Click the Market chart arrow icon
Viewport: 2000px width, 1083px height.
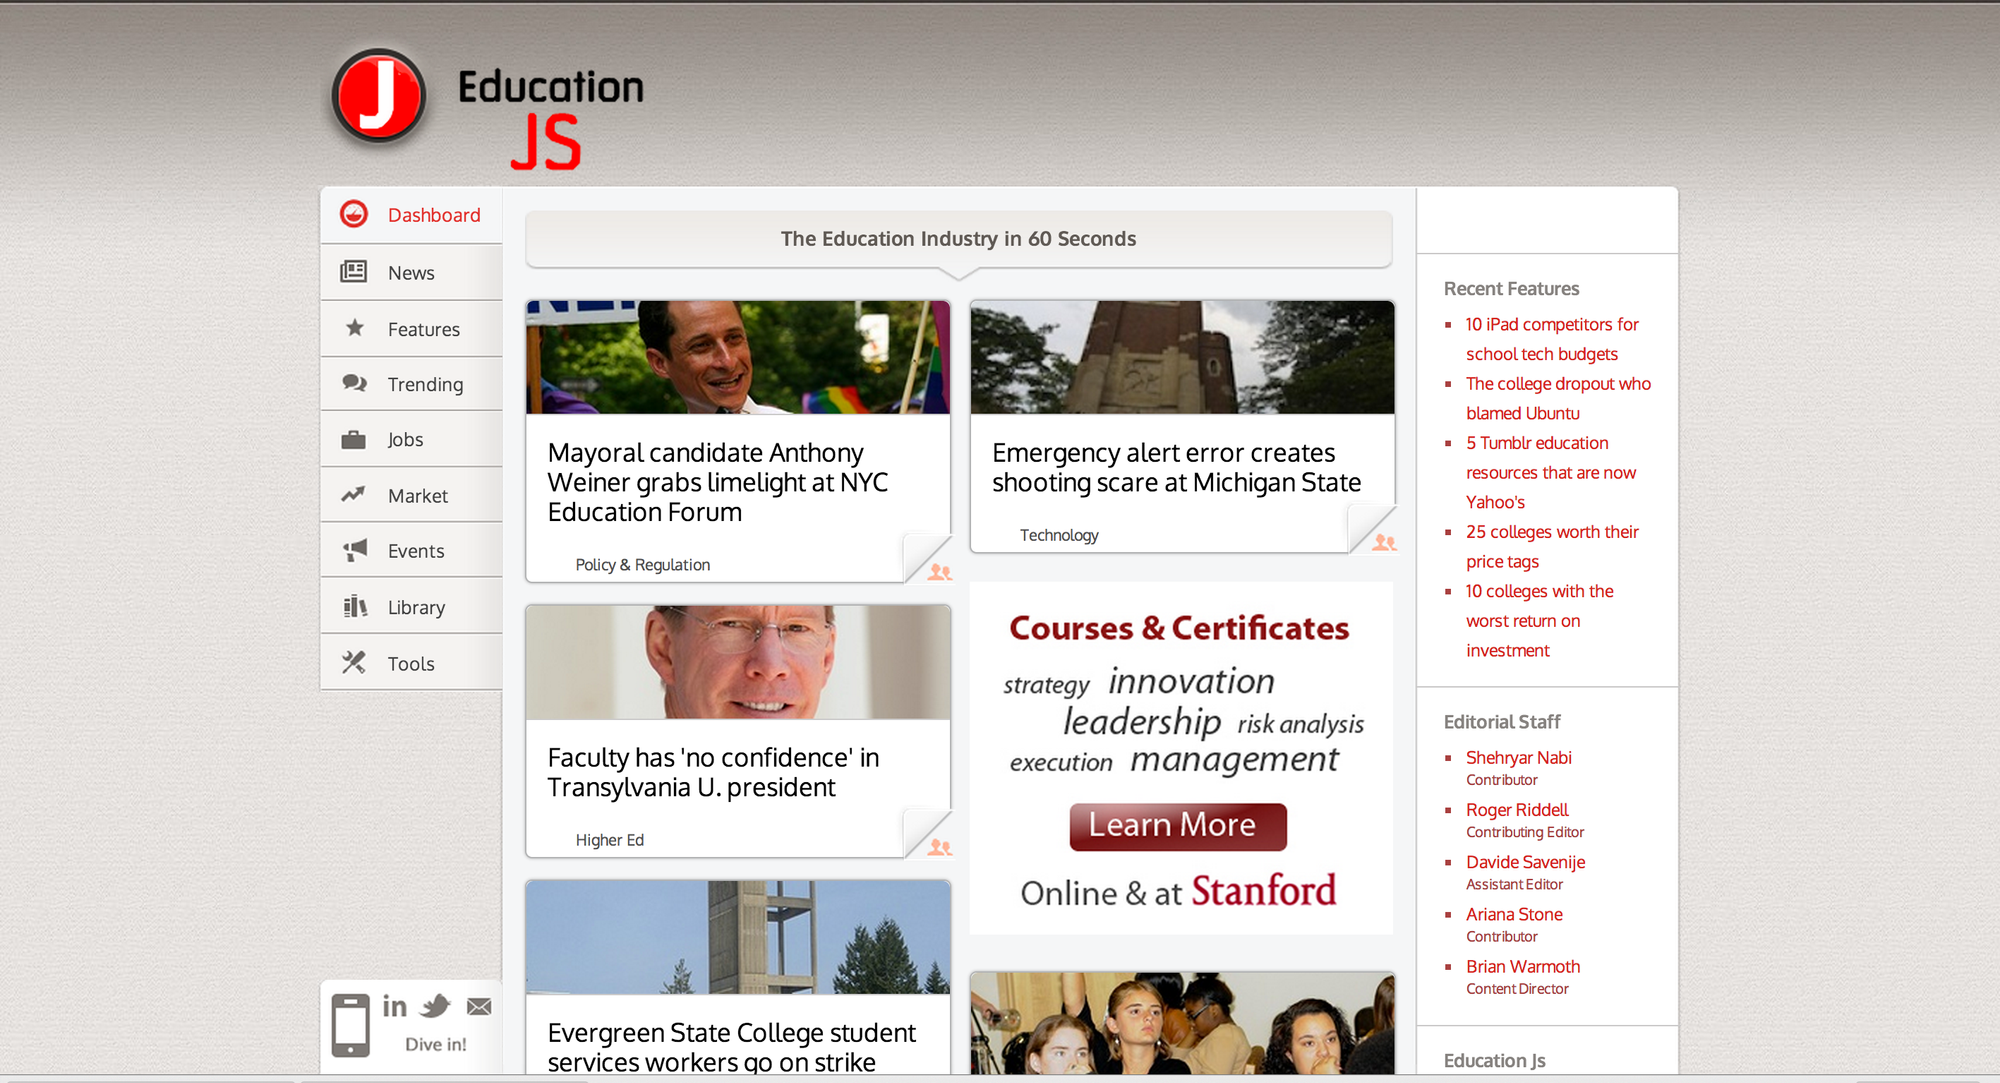(x=354, y=495)
